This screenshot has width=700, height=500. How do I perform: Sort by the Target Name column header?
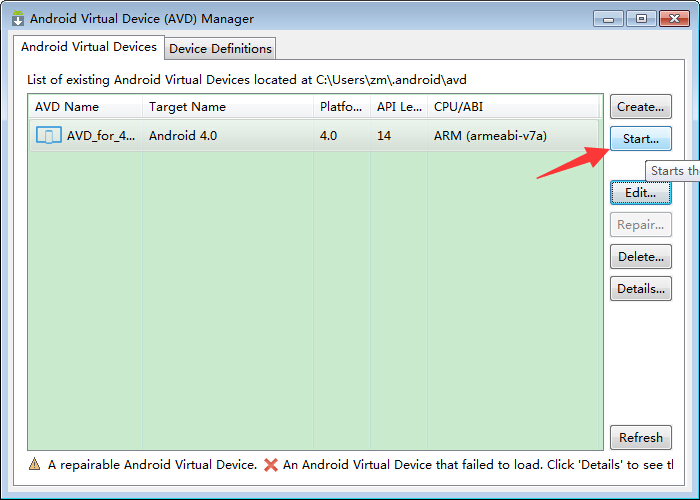(x=228, y=107)
